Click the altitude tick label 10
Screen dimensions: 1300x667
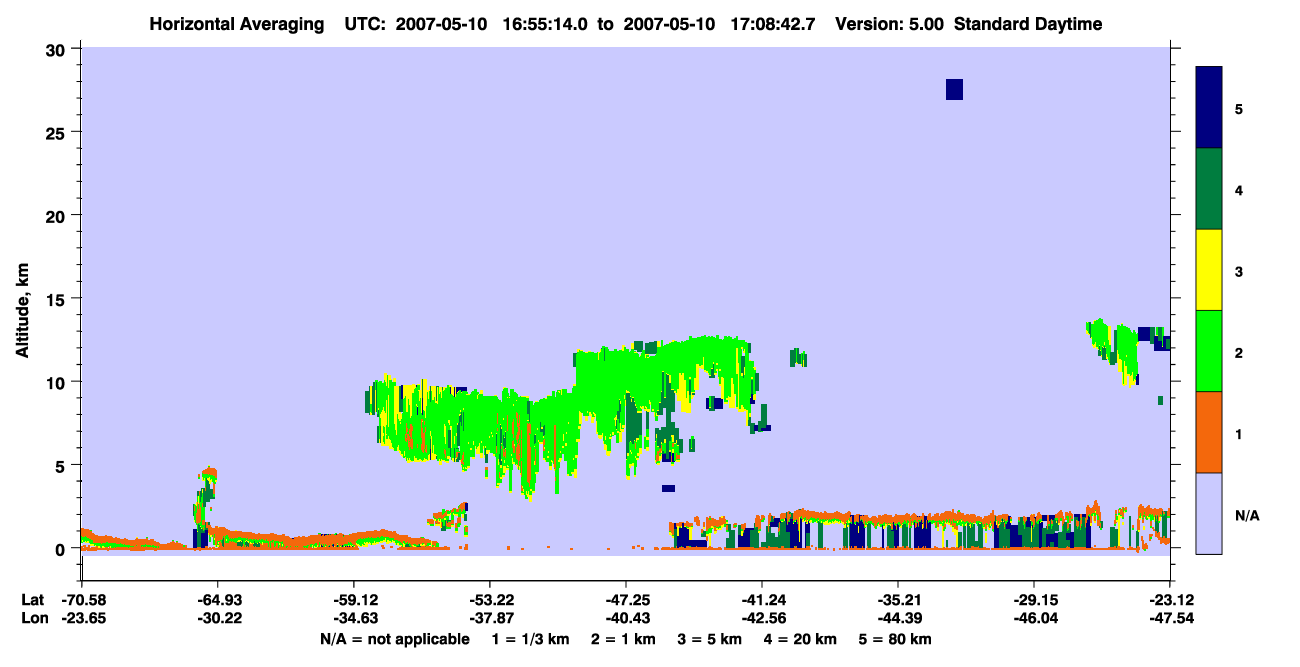pyautogui.click(x=58, y=382)
